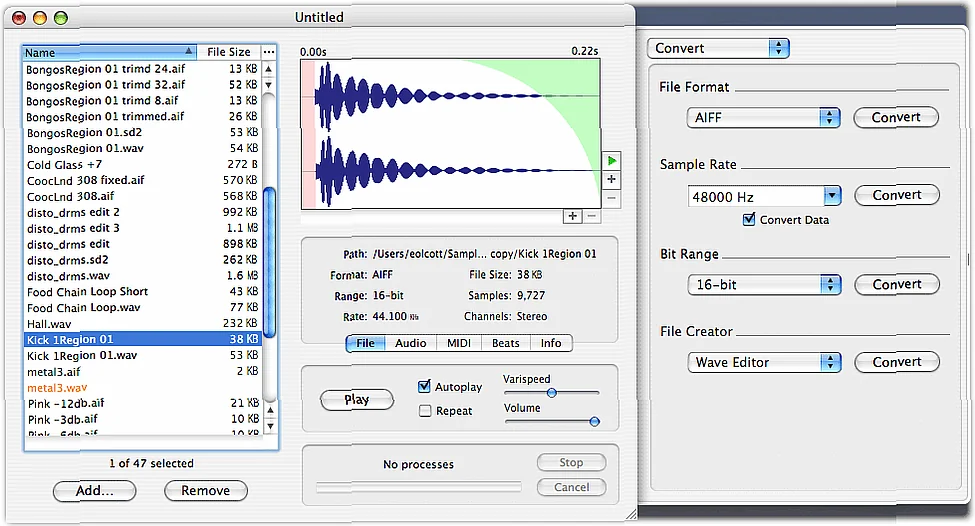Click top scroll up arrow of file list
Viewport: 975px width, 526px height.
[x=269, y=69]
